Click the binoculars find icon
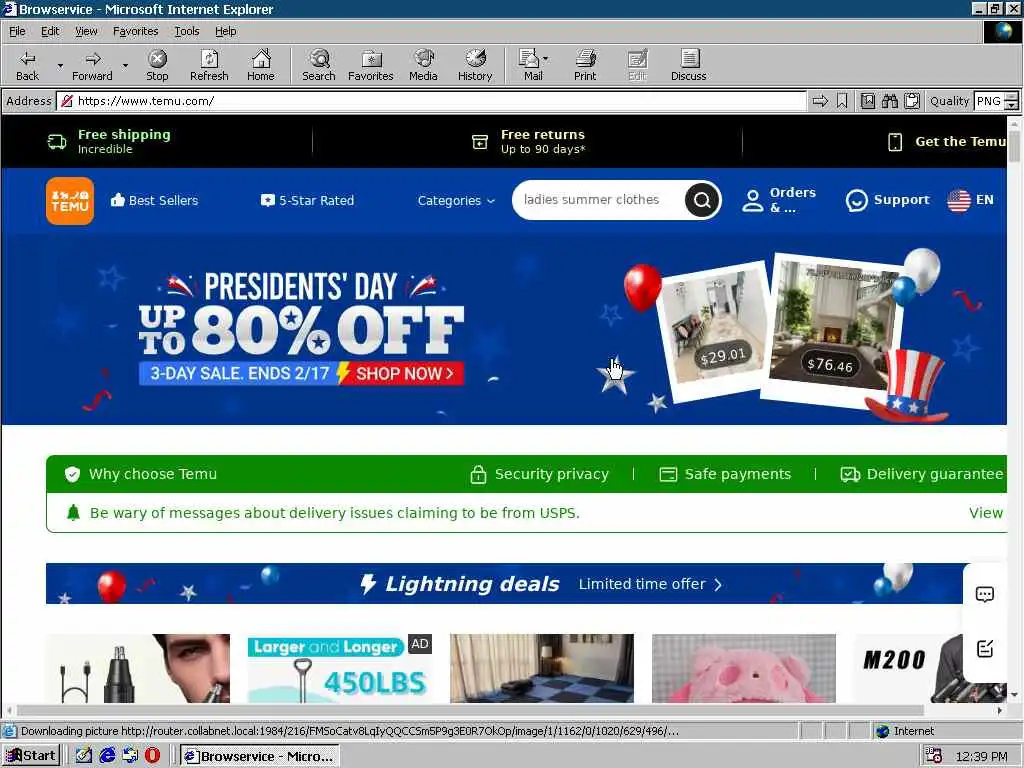The width and height of the screenshot is (1024, 768). pos(889,101)
